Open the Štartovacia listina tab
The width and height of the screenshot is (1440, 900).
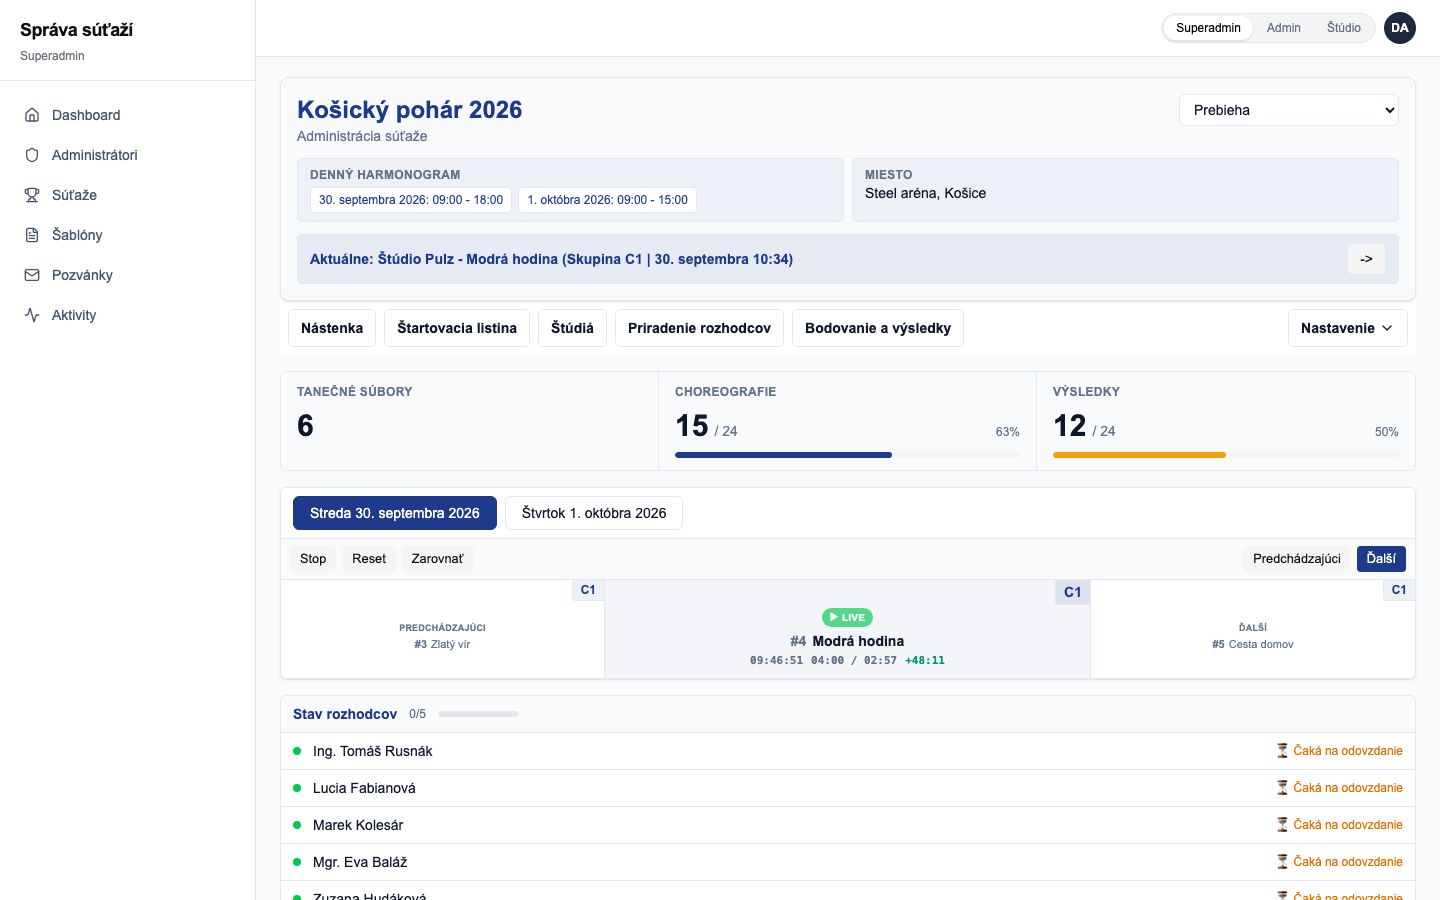[x=457, y=328]
